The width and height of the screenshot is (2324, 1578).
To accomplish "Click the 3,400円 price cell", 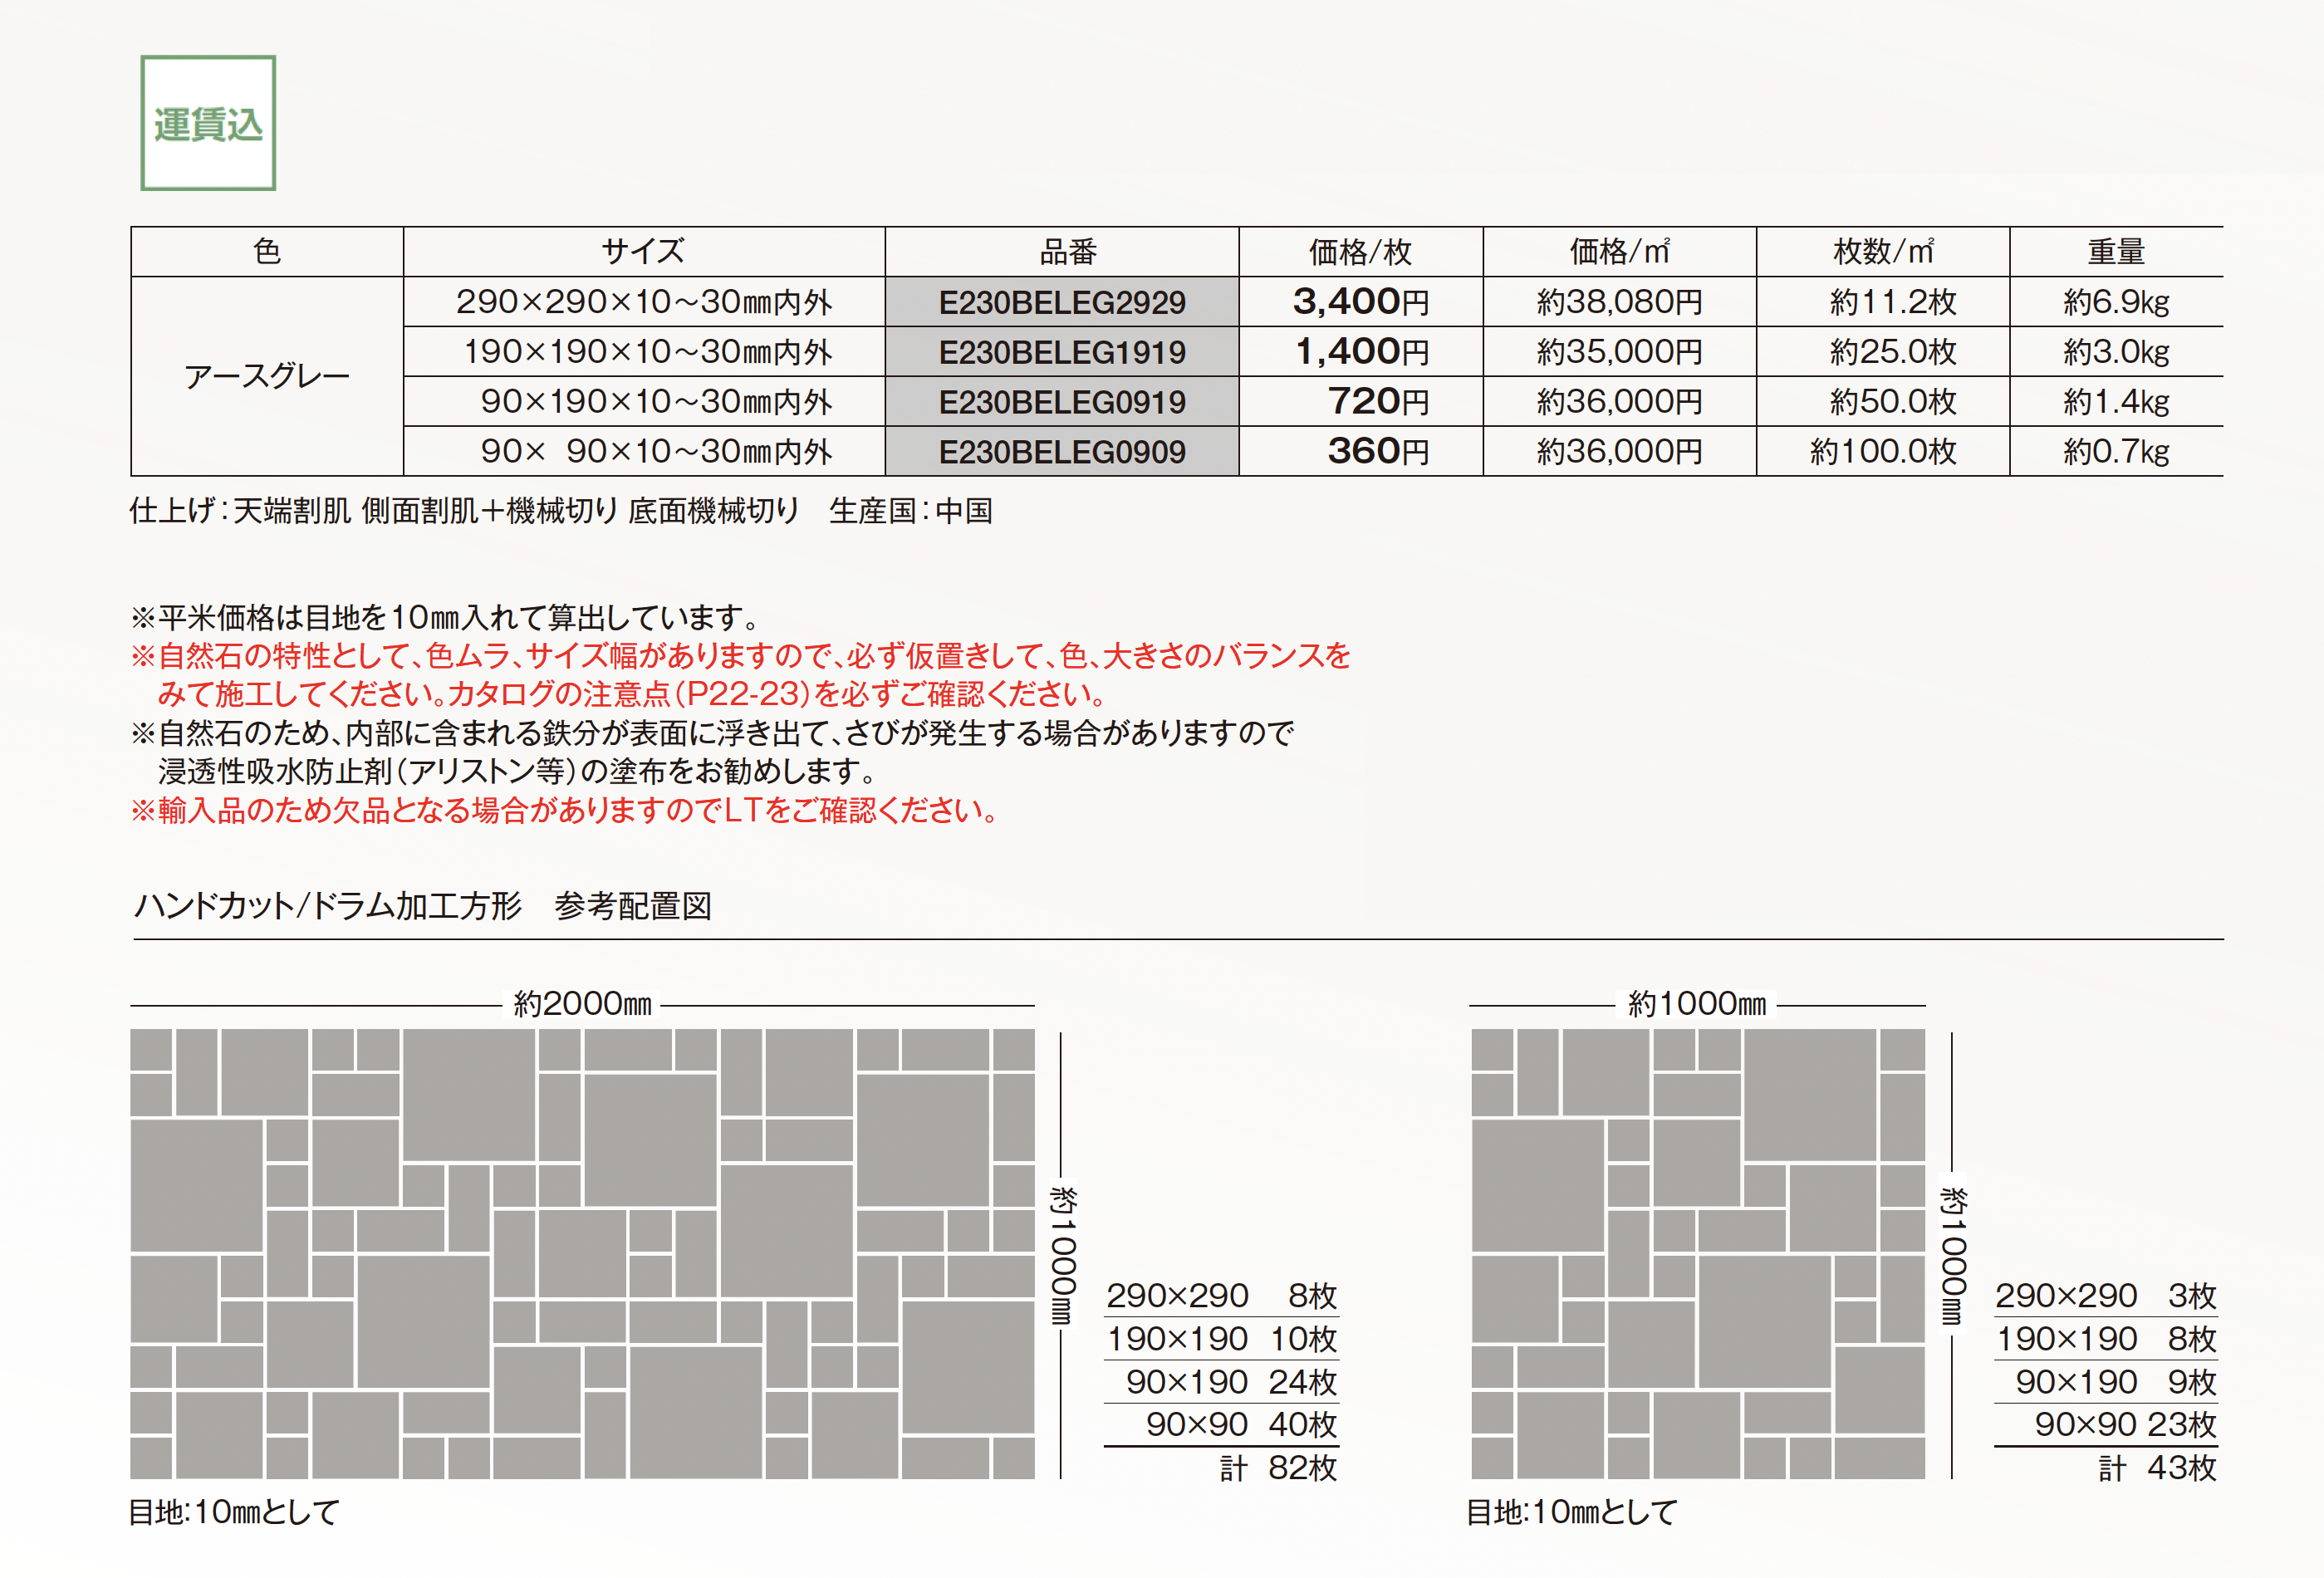I will click(x=1360, y=302).
